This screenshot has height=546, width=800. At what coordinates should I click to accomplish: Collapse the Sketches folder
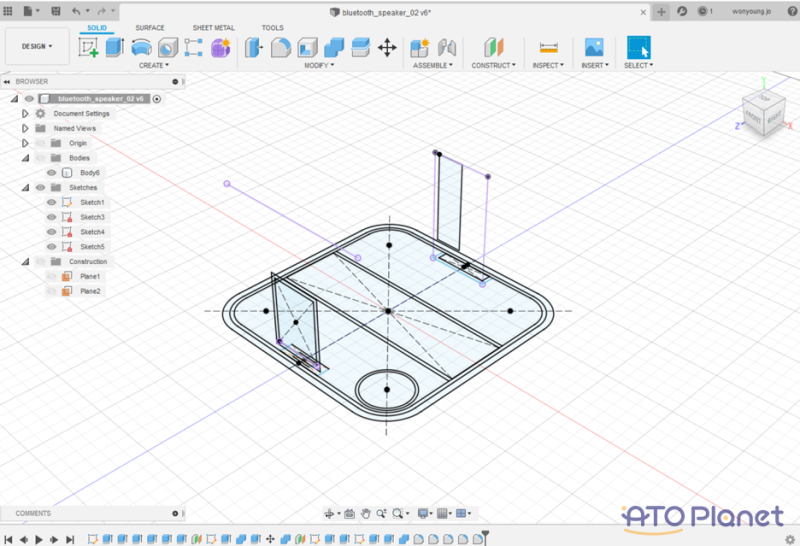[25, 187]
